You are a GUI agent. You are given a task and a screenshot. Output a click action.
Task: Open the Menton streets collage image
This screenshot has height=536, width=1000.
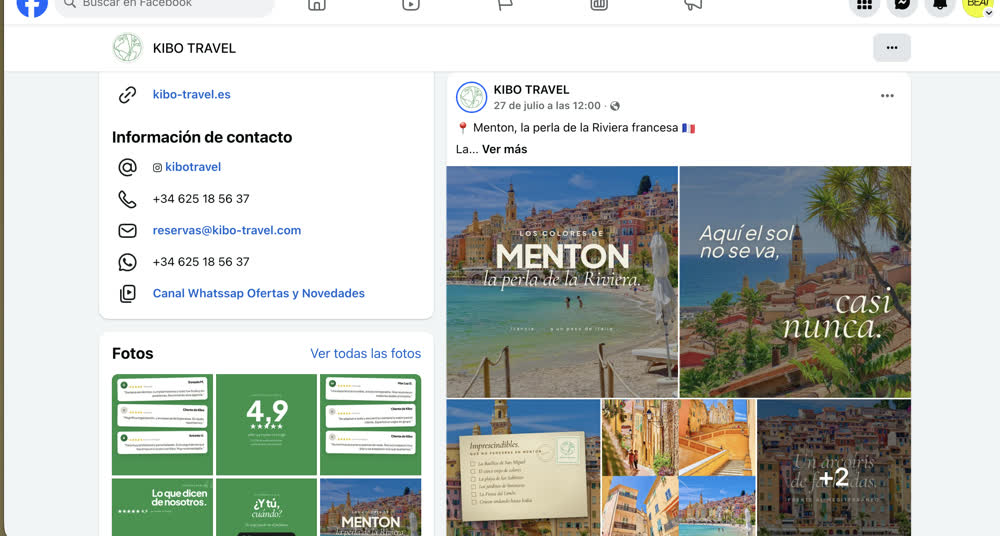(x=679, y=468)
